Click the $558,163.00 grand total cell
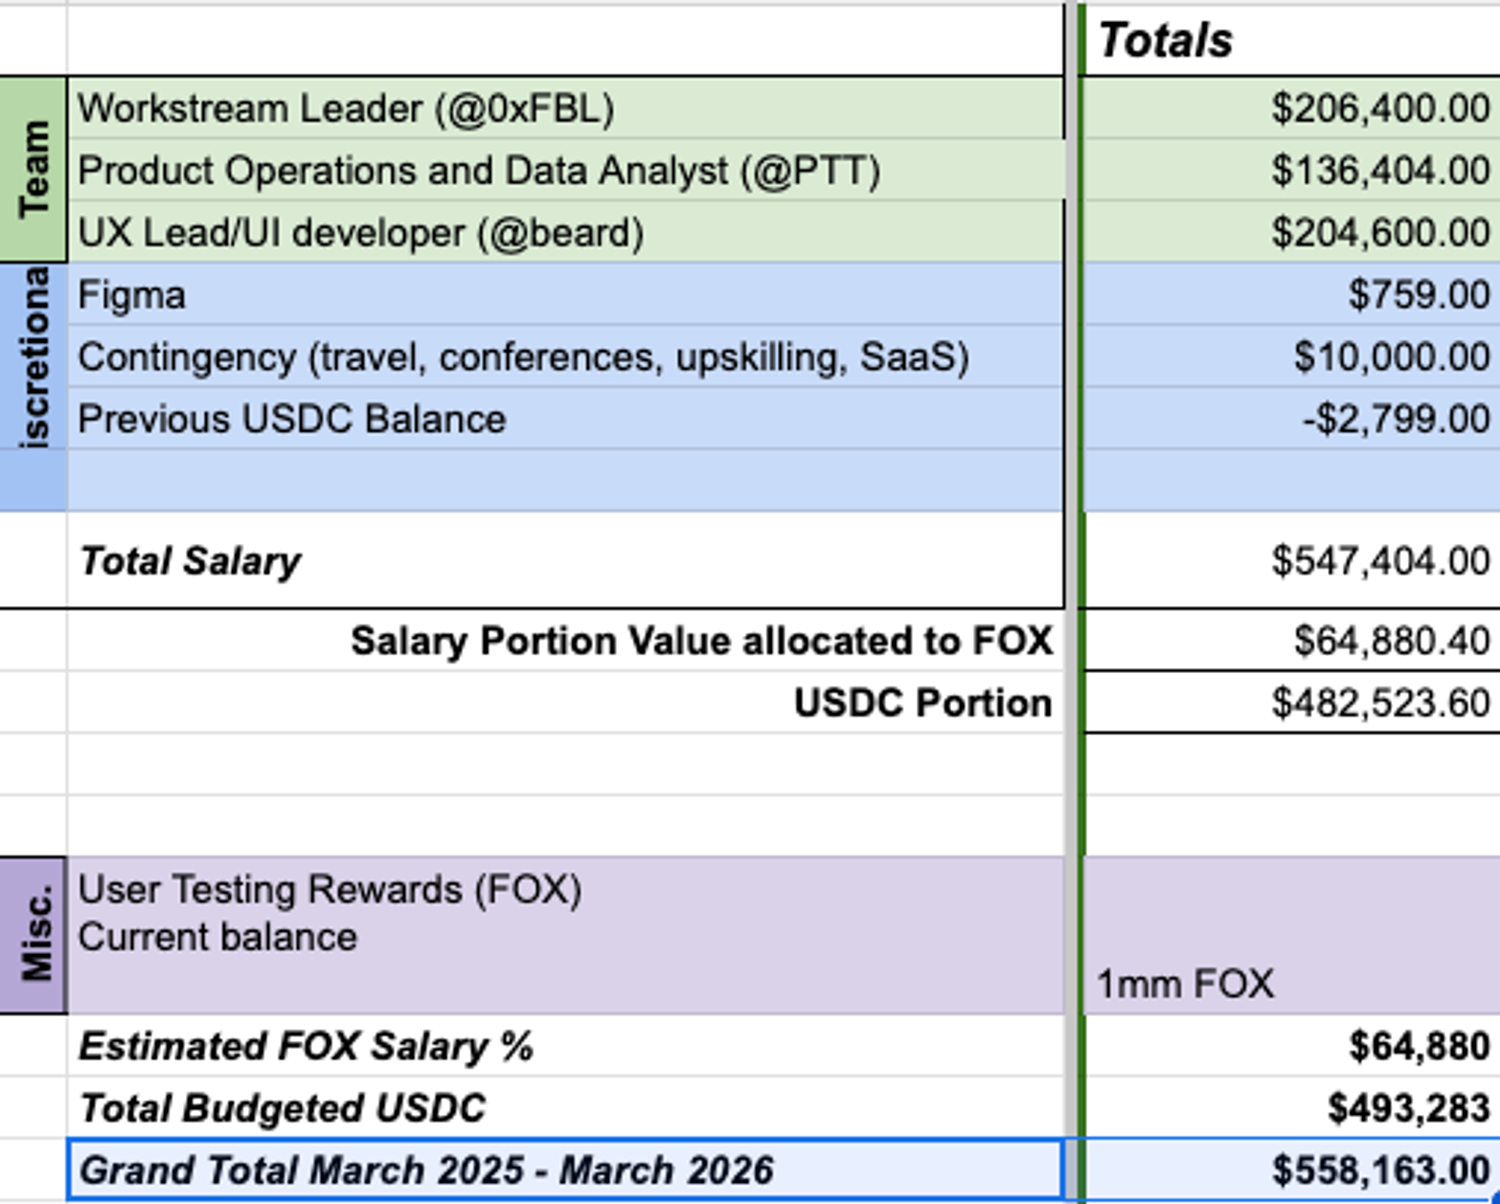The height and width of the screenshot is (1204, 1500). [1290, 1170]
